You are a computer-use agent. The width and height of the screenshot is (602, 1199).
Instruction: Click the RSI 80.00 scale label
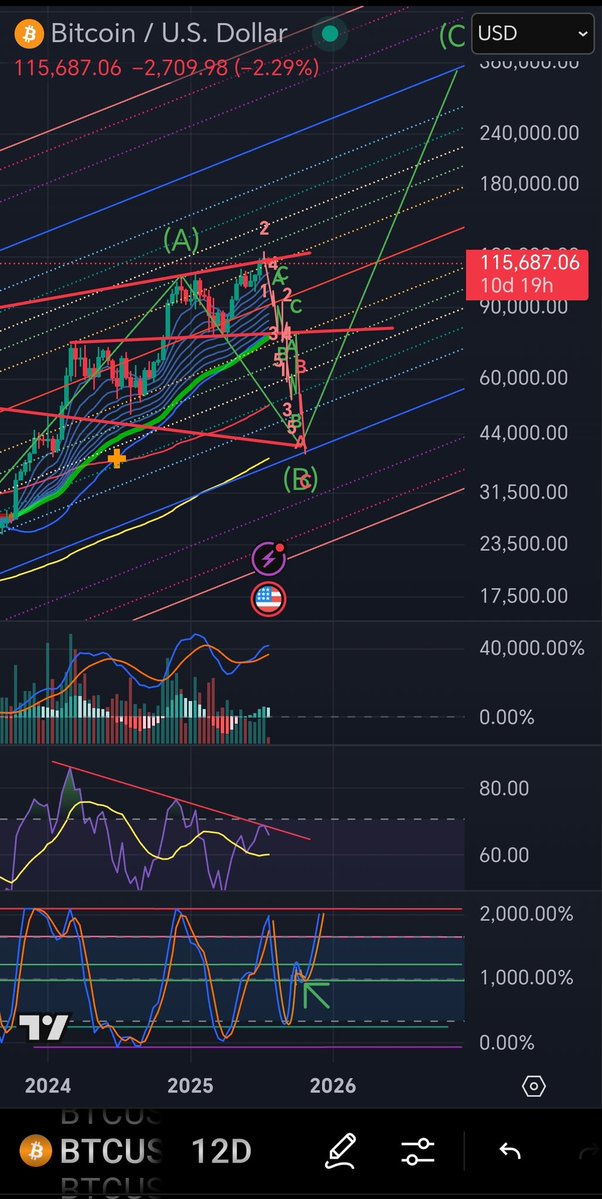pos(504,788)
